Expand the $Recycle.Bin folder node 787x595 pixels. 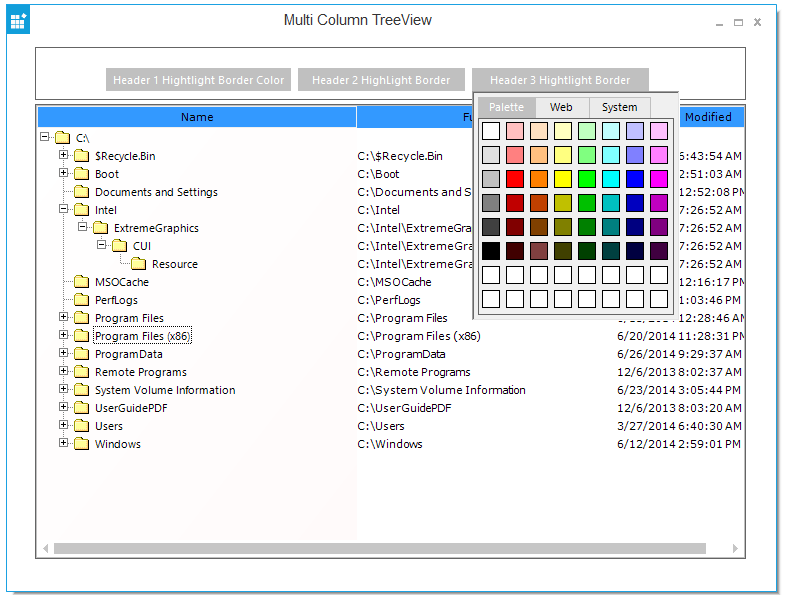[x=64, y=155]
